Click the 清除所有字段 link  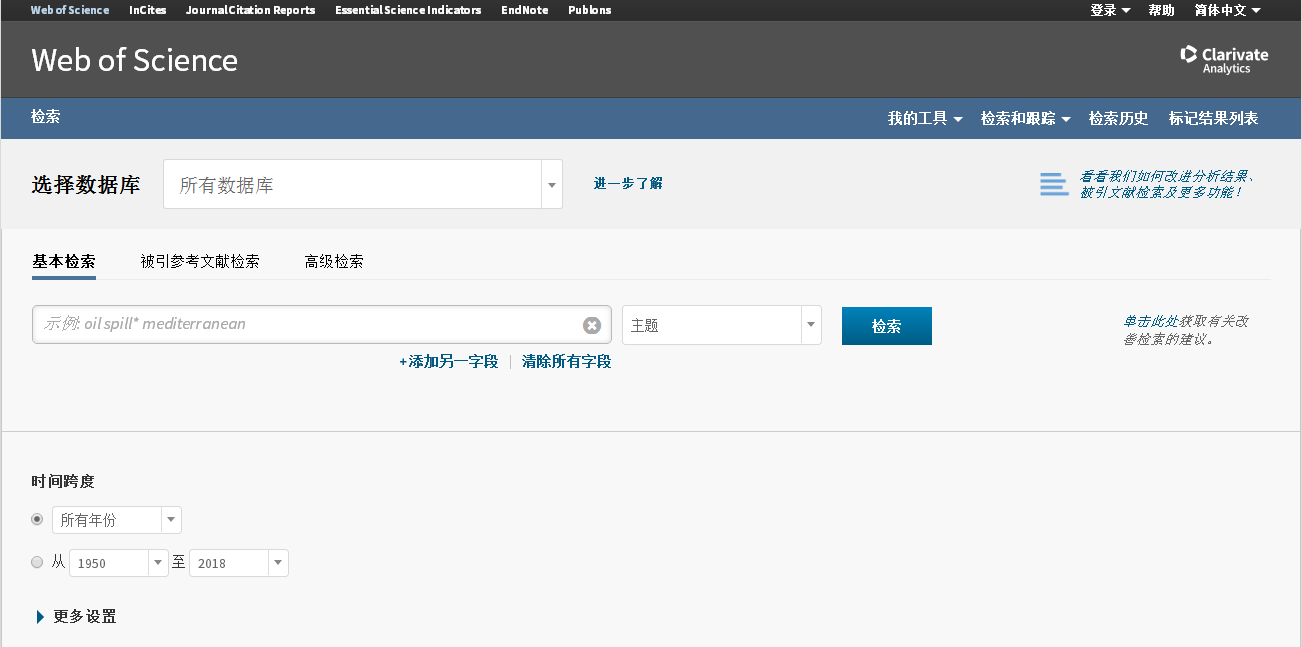click(x=566, y=362)
